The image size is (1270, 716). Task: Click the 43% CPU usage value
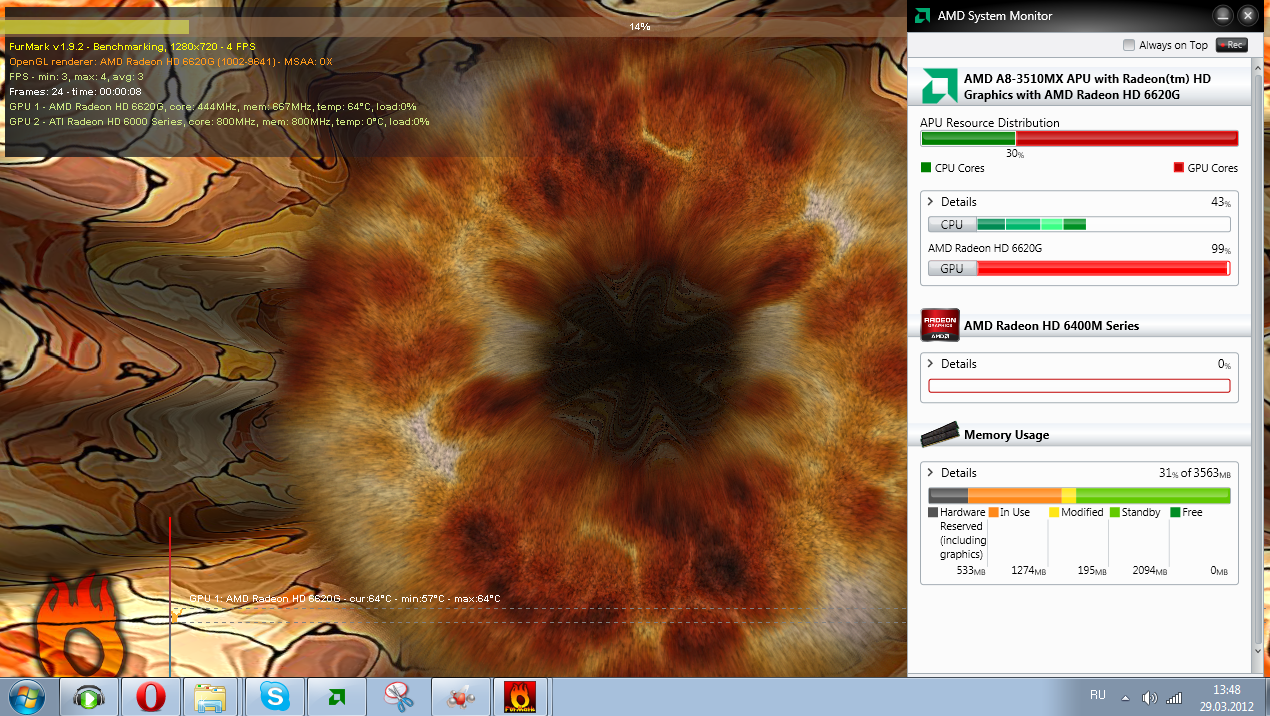point(1221,202)
